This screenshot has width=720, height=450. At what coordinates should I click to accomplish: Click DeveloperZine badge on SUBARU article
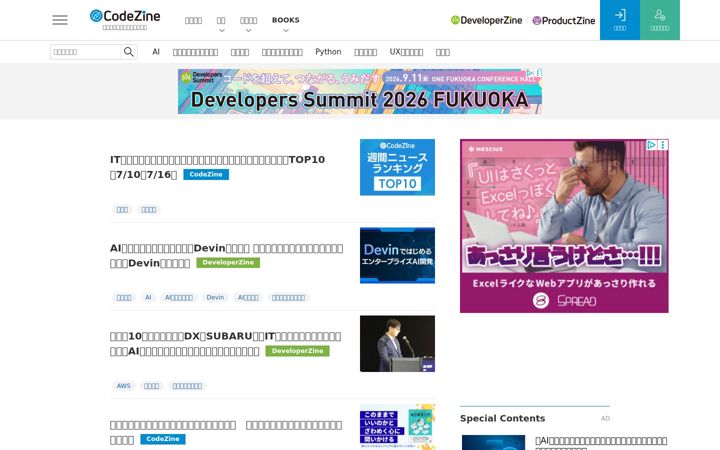tap(298, 351)
